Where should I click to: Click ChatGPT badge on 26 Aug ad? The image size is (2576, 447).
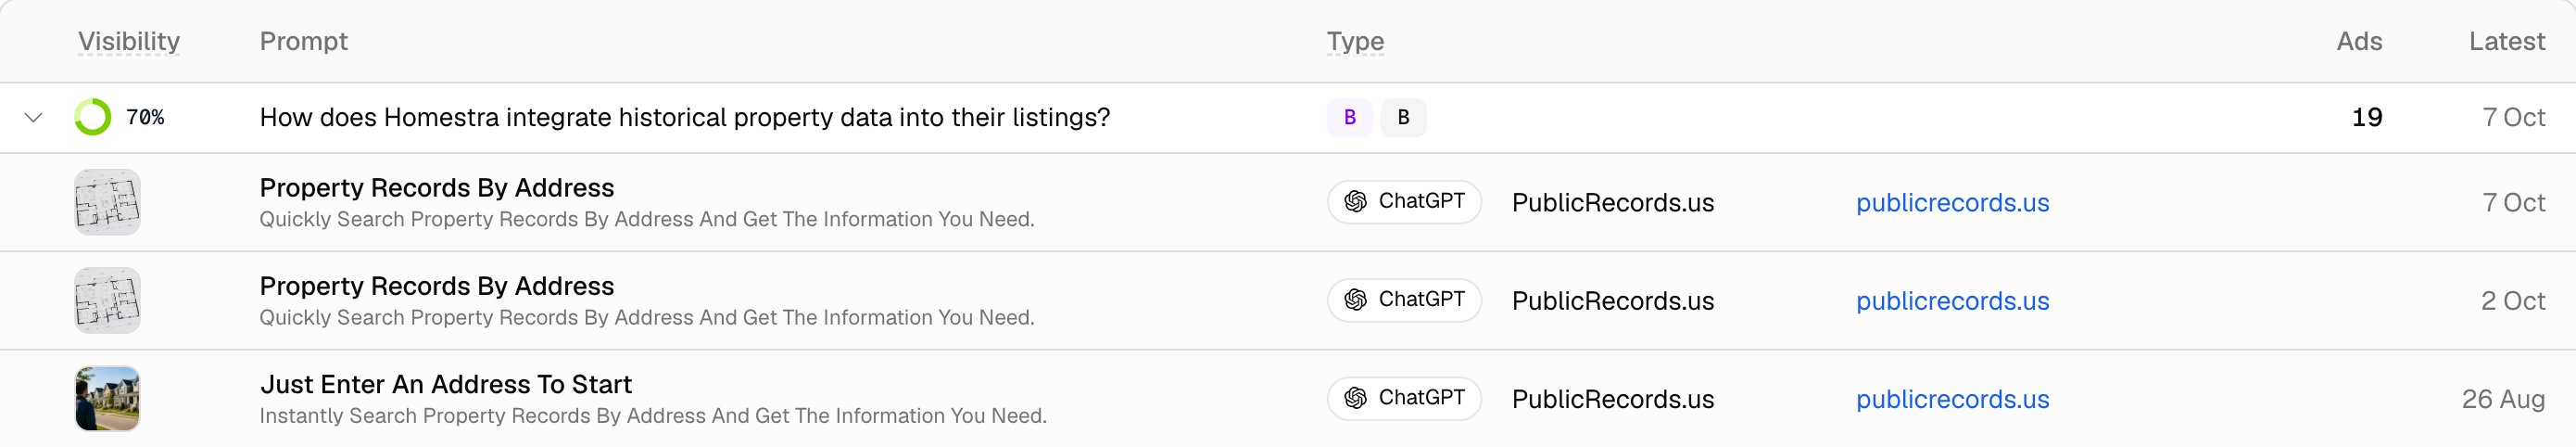click(x=1404, y=398)
